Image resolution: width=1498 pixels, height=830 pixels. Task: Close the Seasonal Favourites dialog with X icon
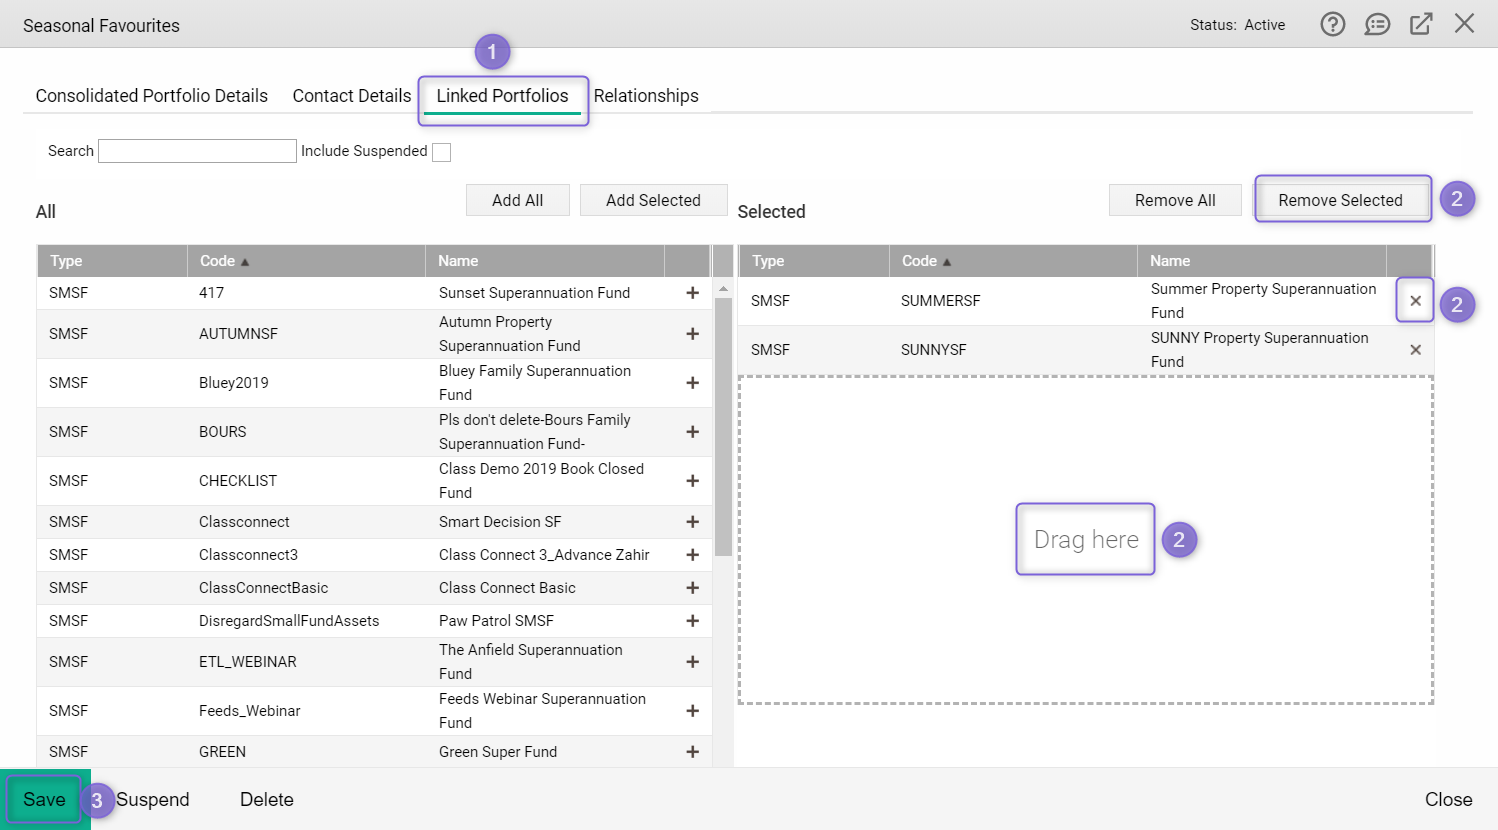point(1464,23)
